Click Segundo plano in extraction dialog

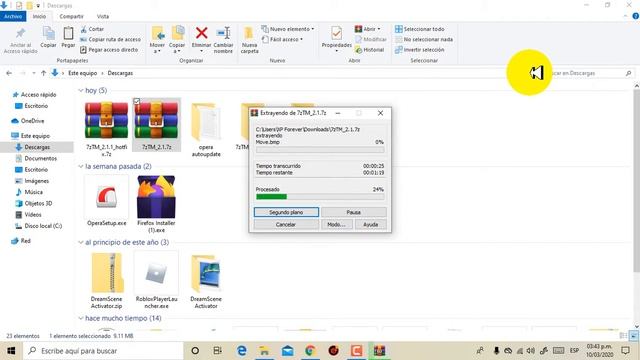(286, 212)
